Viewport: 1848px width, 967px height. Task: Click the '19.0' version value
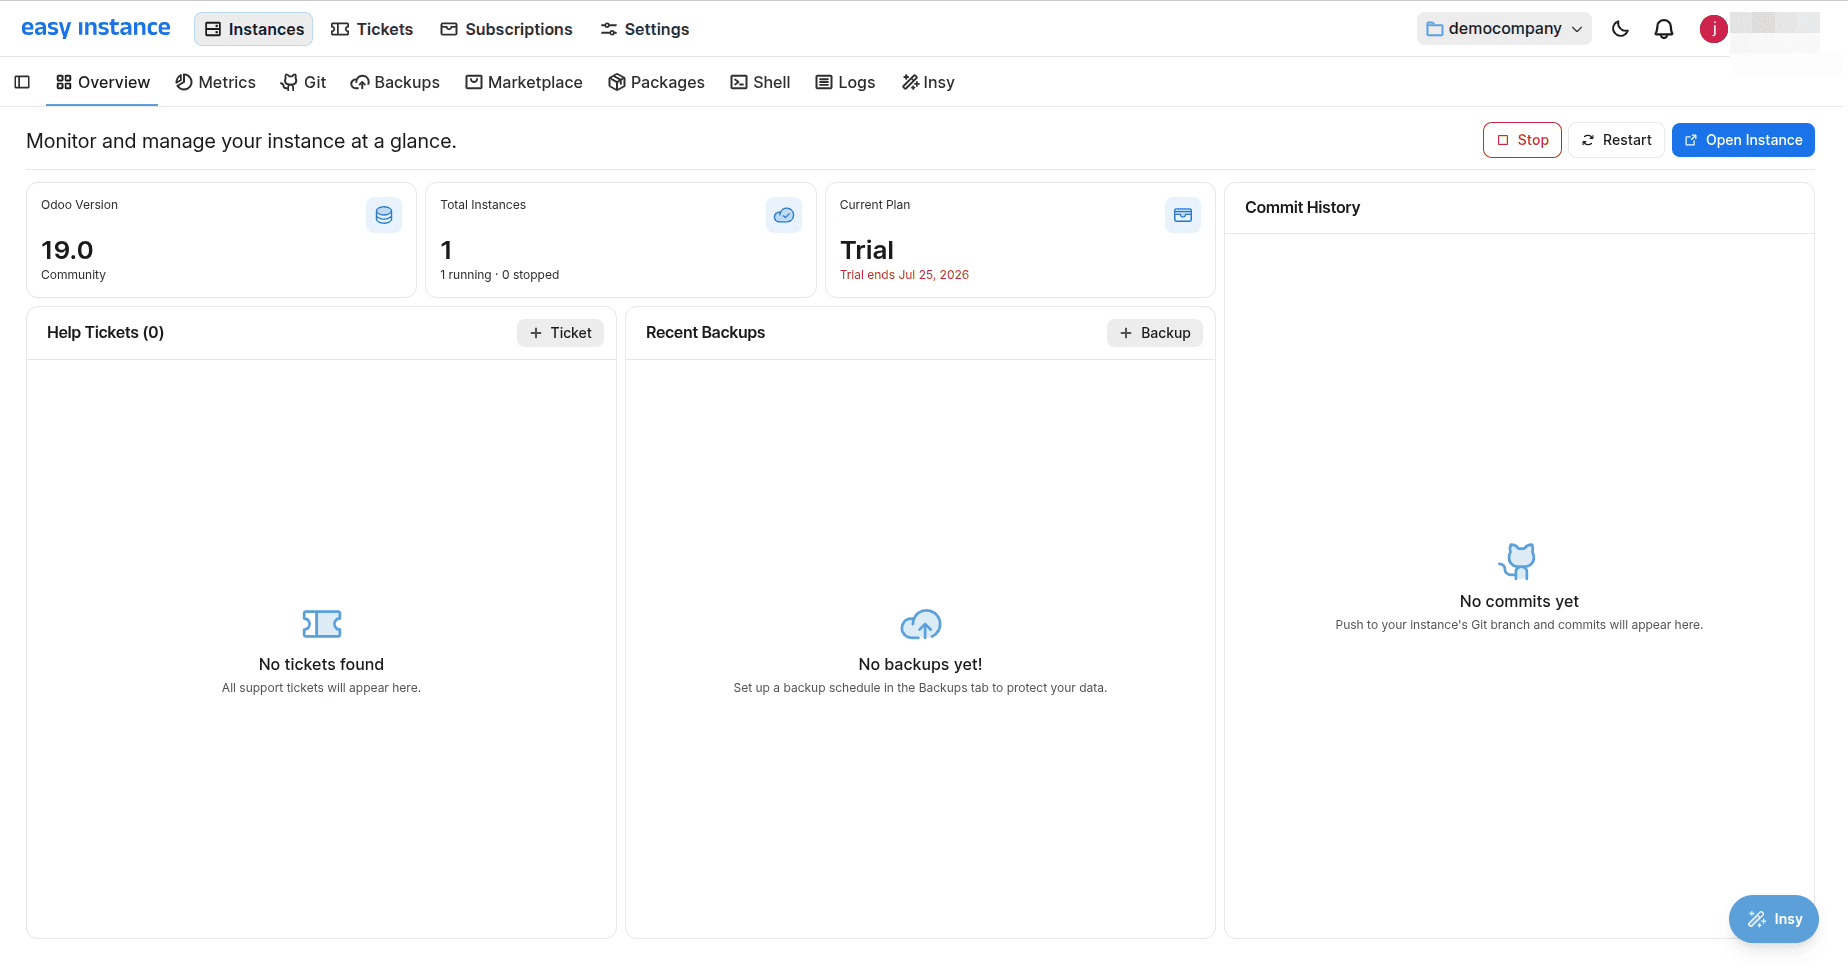[x=67, y=250]
